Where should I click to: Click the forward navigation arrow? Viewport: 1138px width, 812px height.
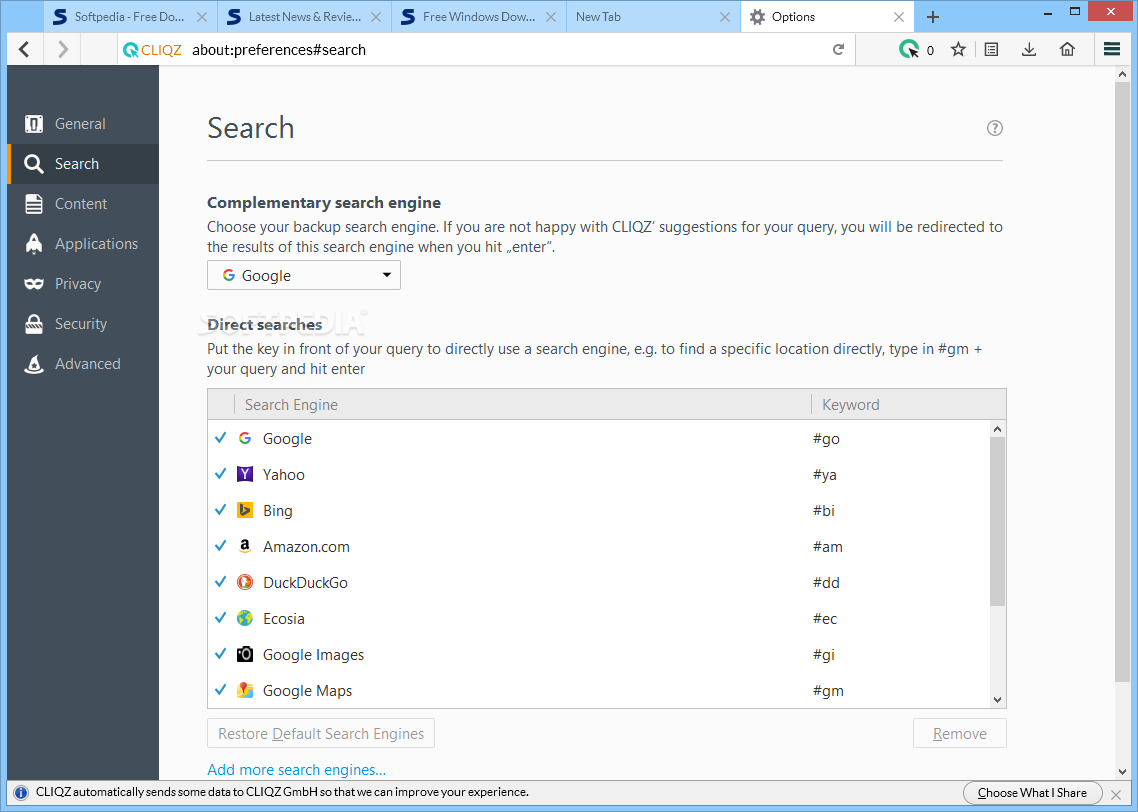tap(62, 49)
